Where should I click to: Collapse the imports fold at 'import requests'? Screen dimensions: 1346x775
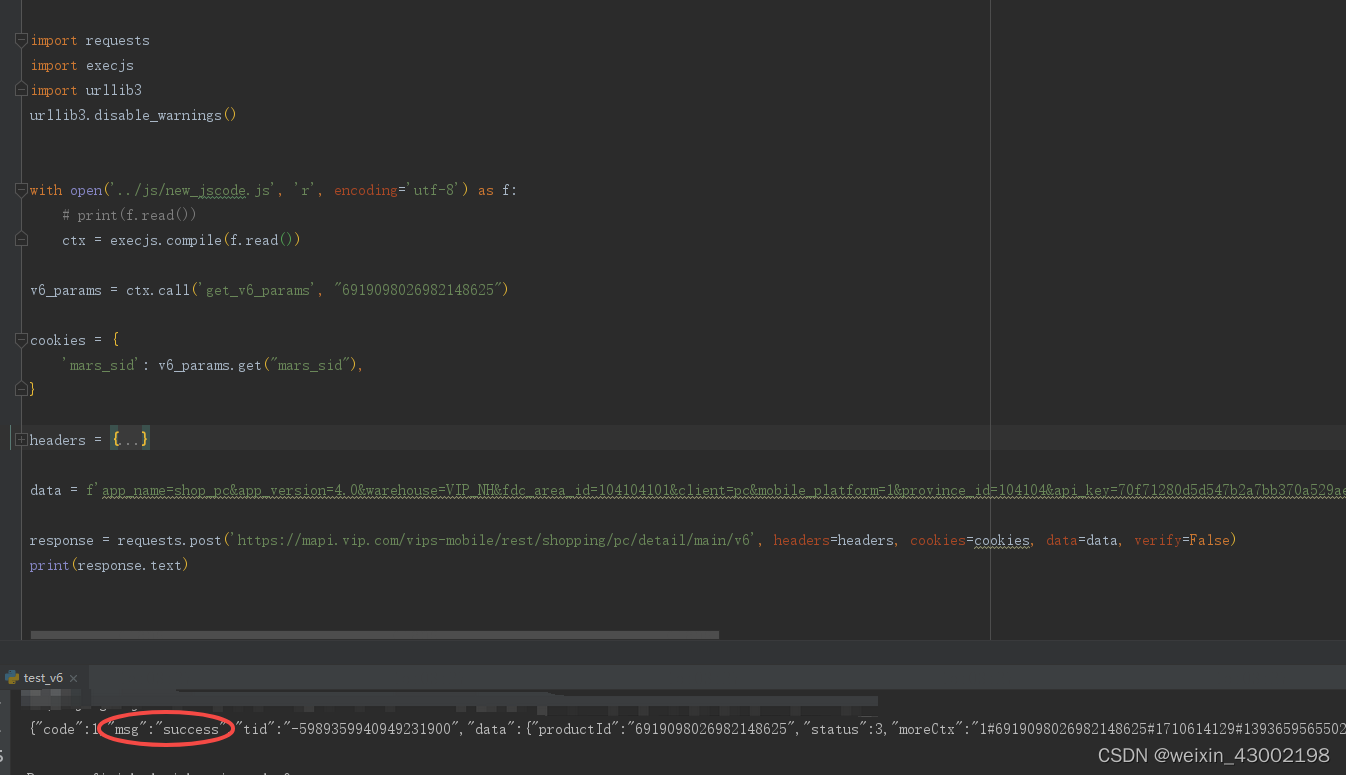pyautogui.click(x=21, y=40)
